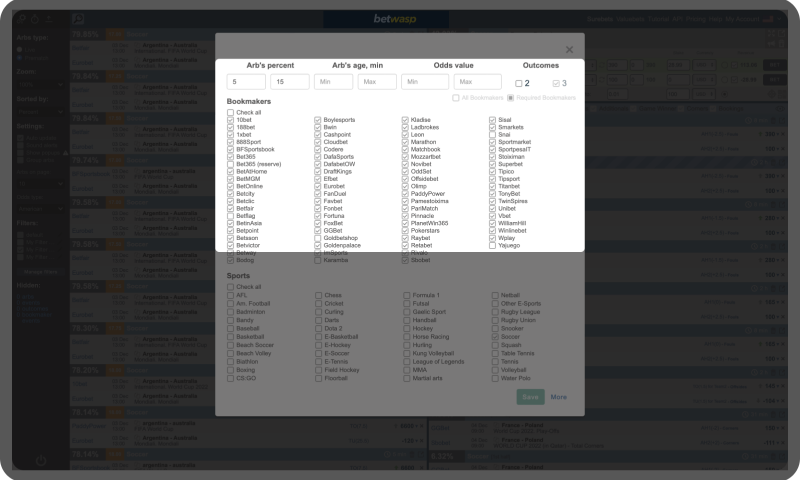The image size is (800, 480).
Task: Select the Live arbs type radio
Action: tap(19, 49)
